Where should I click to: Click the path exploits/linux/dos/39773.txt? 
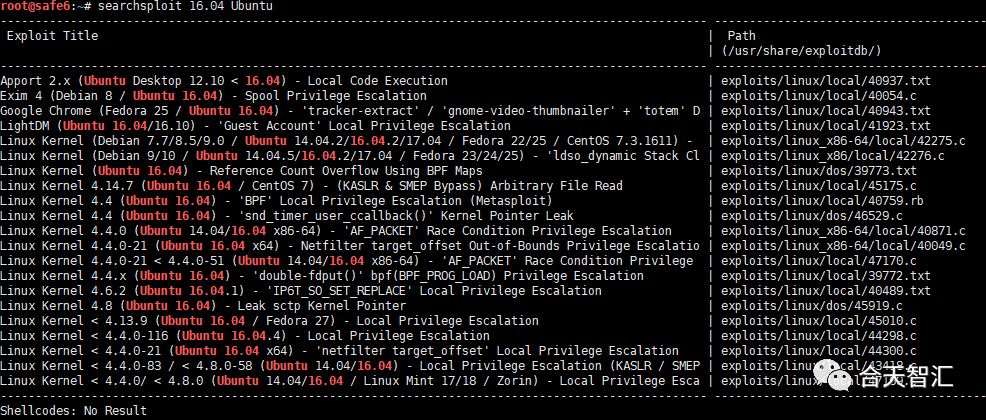click(819, 171)
